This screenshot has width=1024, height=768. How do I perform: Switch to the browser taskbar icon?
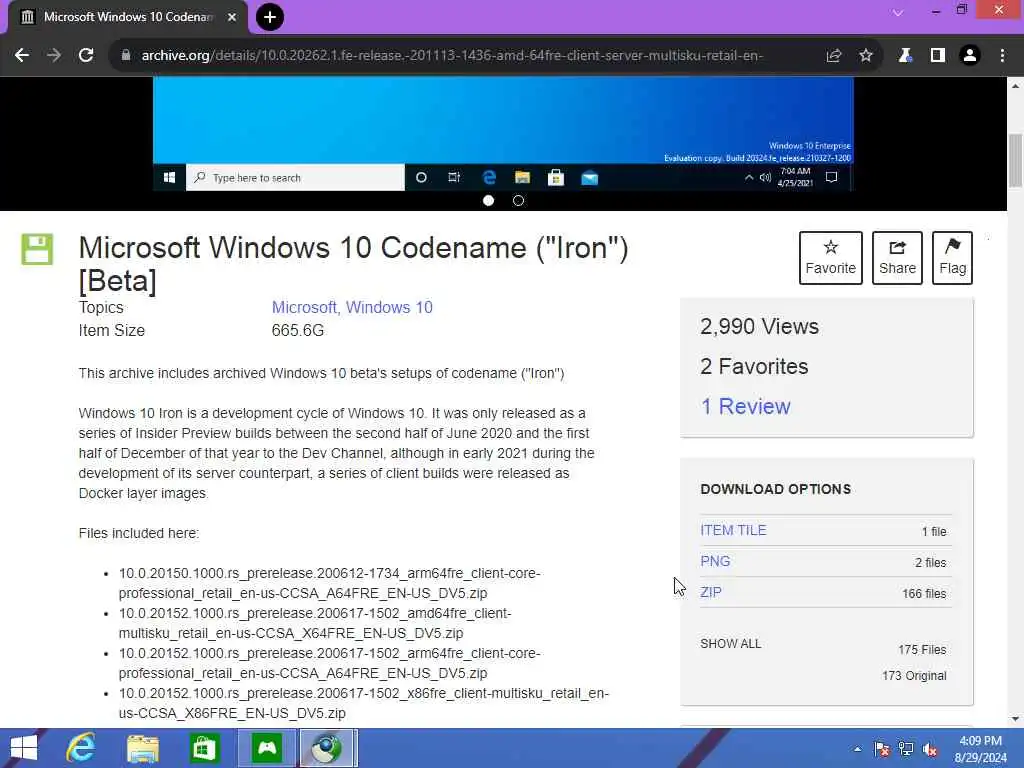pyautogui.click(x=328, y=748)
